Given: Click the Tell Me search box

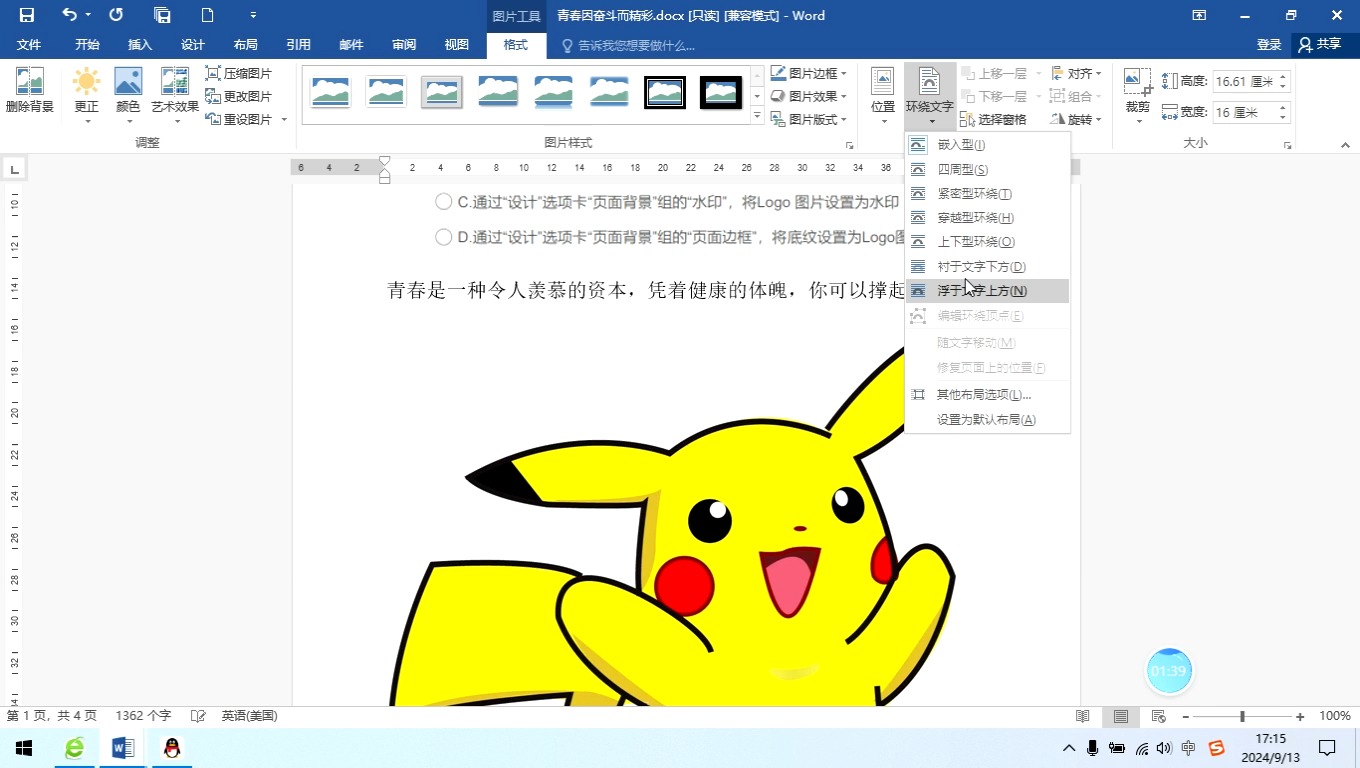Looking at the screenshot, I should (628, 45).
